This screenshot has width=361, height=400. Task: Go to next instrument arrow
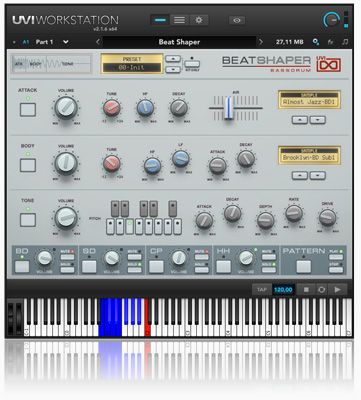point(261,42)
